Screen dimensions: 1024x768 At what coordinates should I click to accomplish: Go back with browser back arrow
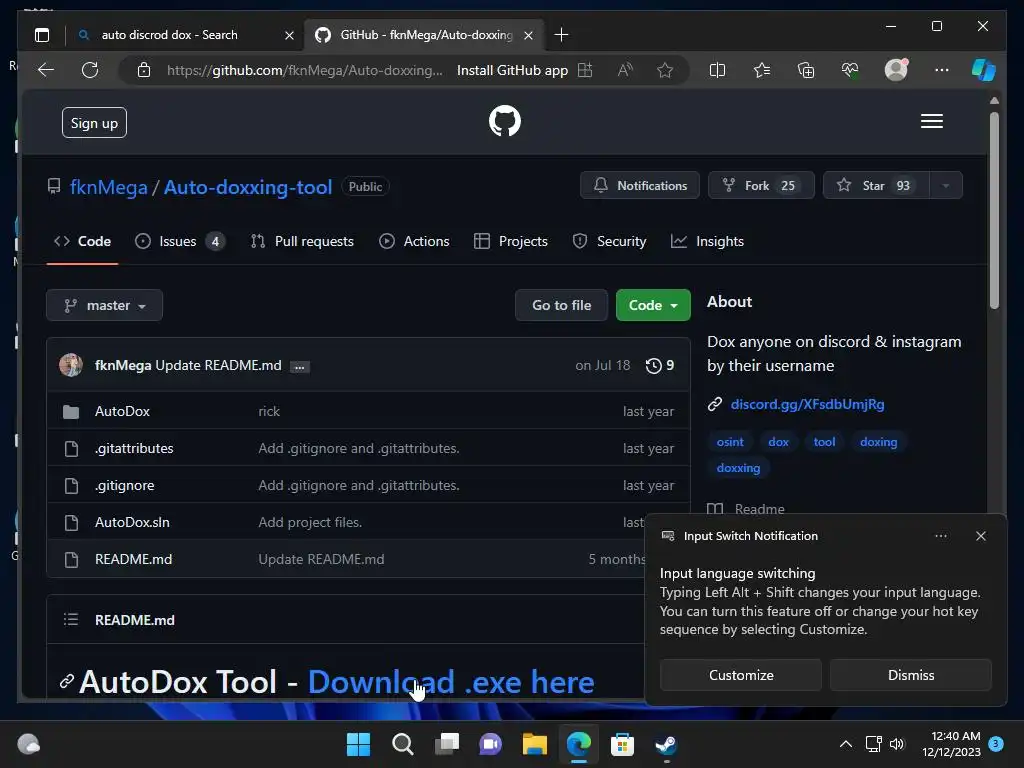[46, 70]
